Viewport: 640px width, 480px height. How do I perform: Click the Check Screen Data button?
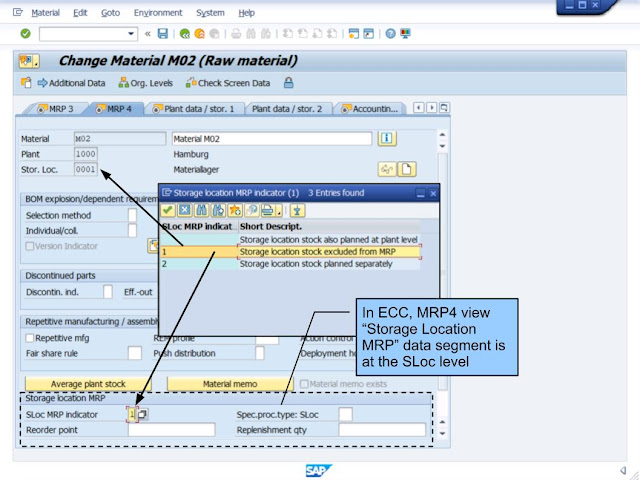tap(228, 83)
